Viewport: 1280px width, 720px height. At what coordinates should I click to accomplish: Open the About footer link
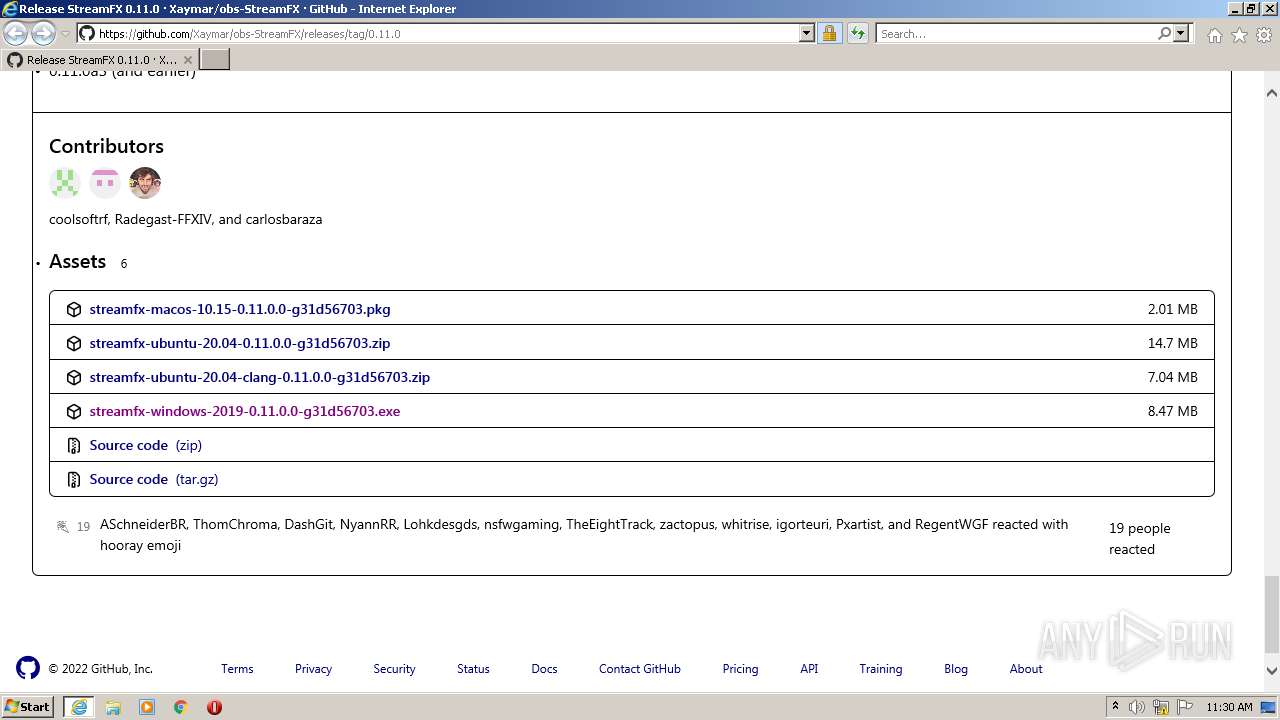[1026, 669]
